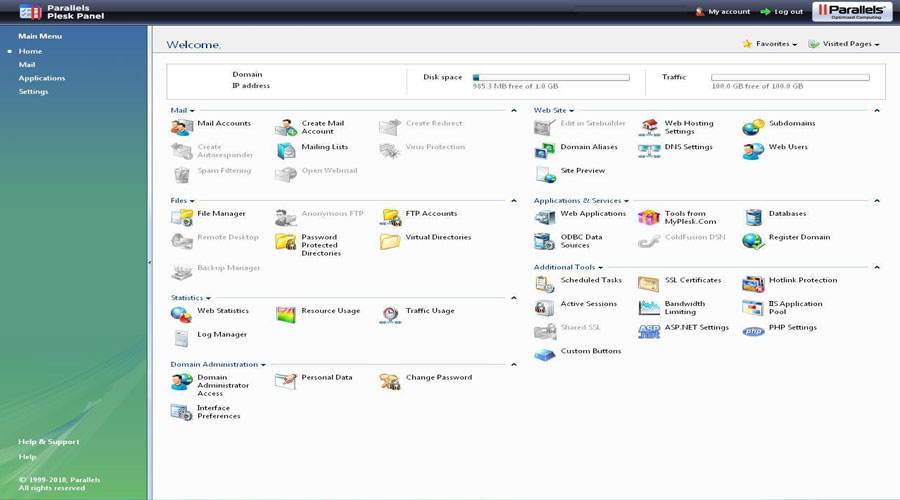The height and width of the screenshot is (500, 900).
Task: Click the Mail Accounts icon
Action: 181,127
